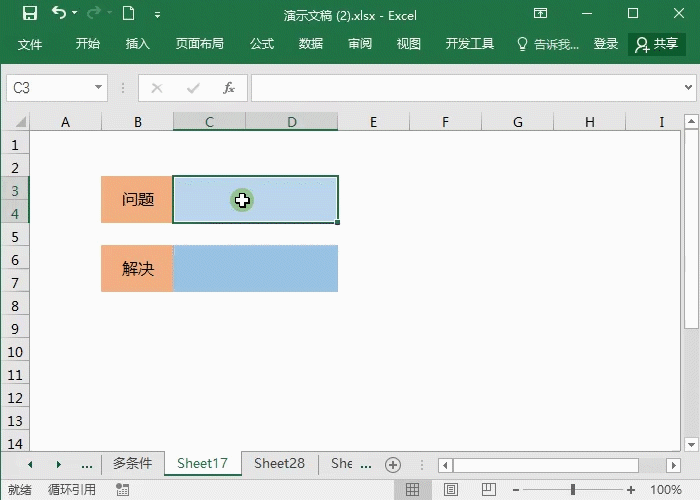700x500 pixels.
Task: Click the zoom slider handle
Action: (572, 490)
